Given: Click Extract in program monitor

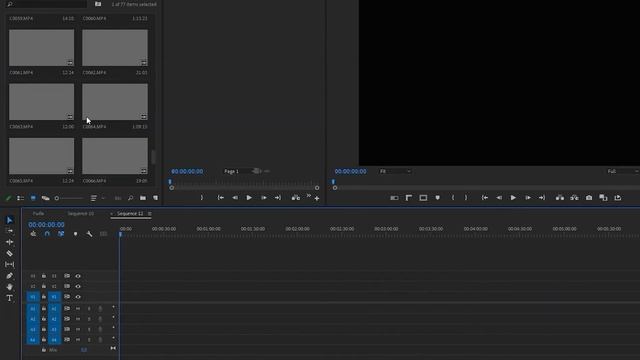Looking at the screenshot, I should [x=574, y=198].
